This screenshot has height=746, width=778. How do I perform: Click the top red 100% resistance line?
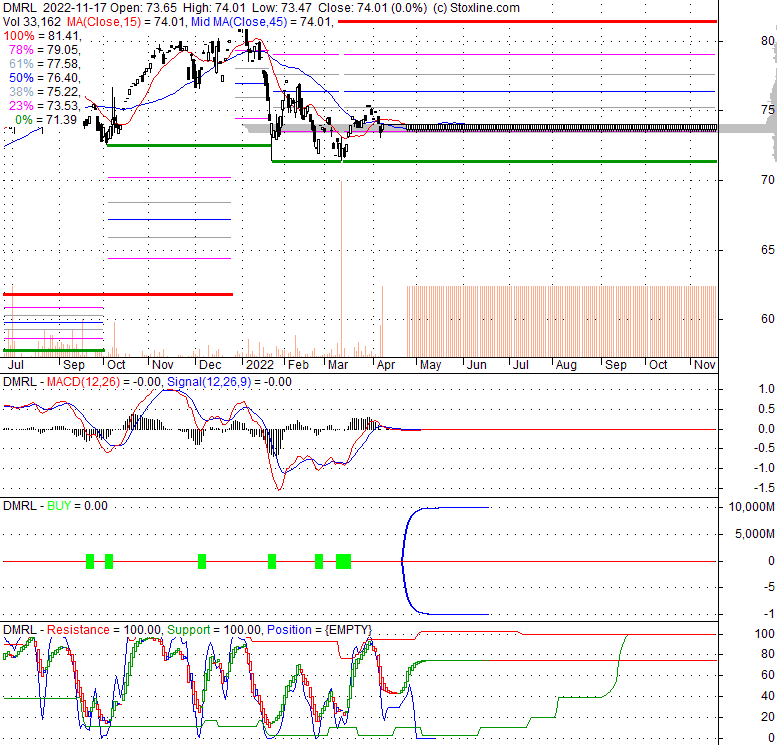pyautogui.click(x=527, y=21)
